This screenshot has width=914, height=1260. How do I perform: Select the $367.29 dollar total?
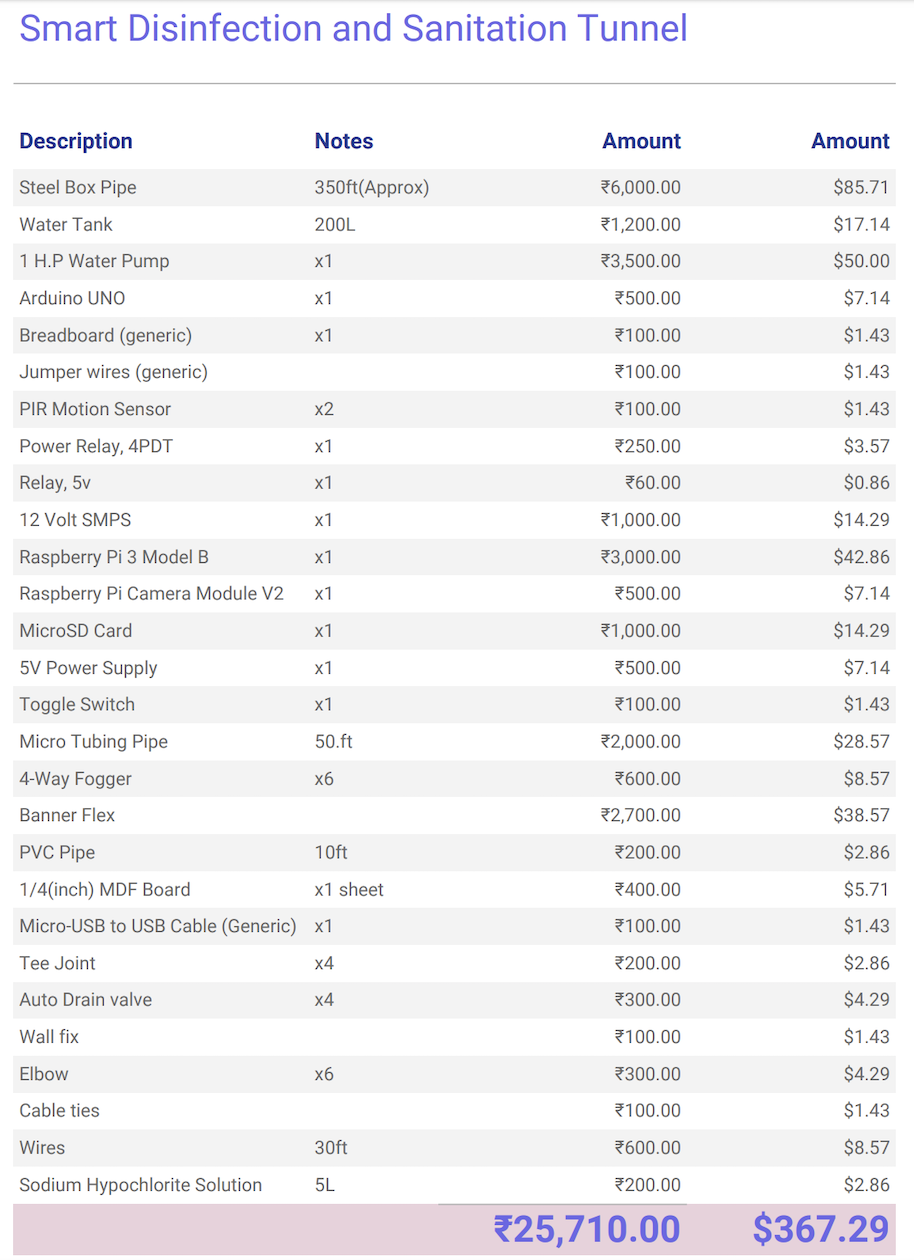pos(821,1229)
